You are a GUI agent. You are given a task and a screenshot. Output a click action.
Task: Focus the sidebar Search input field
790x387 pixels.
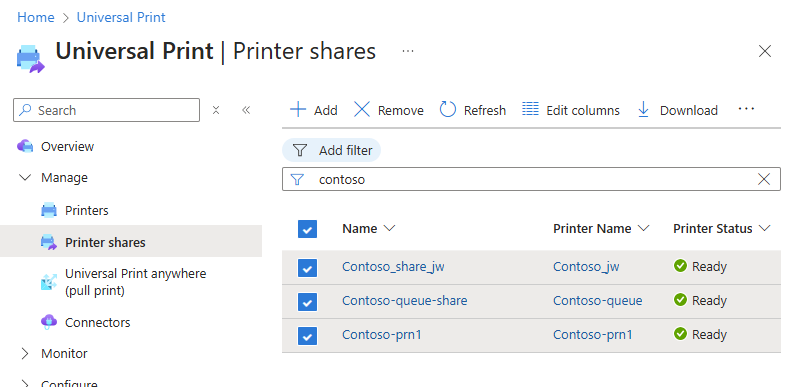click(106, 110)
